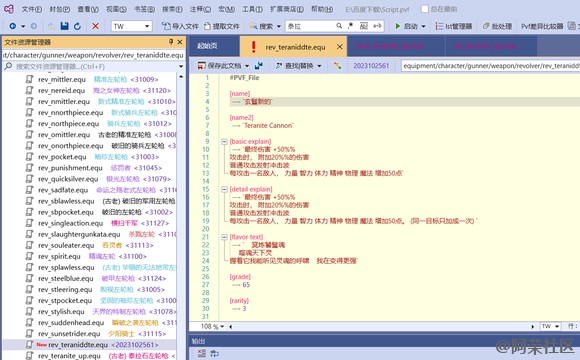Click the refresh circular arrow icon

point(77,26)
